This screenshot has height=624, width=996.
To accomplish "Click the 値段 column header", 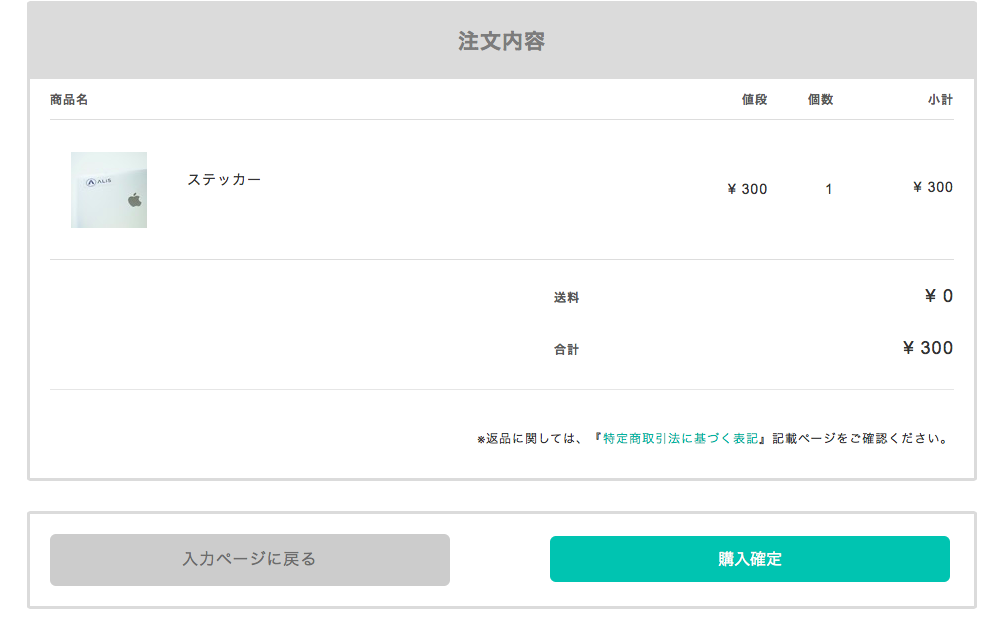I will click(754, 100).
